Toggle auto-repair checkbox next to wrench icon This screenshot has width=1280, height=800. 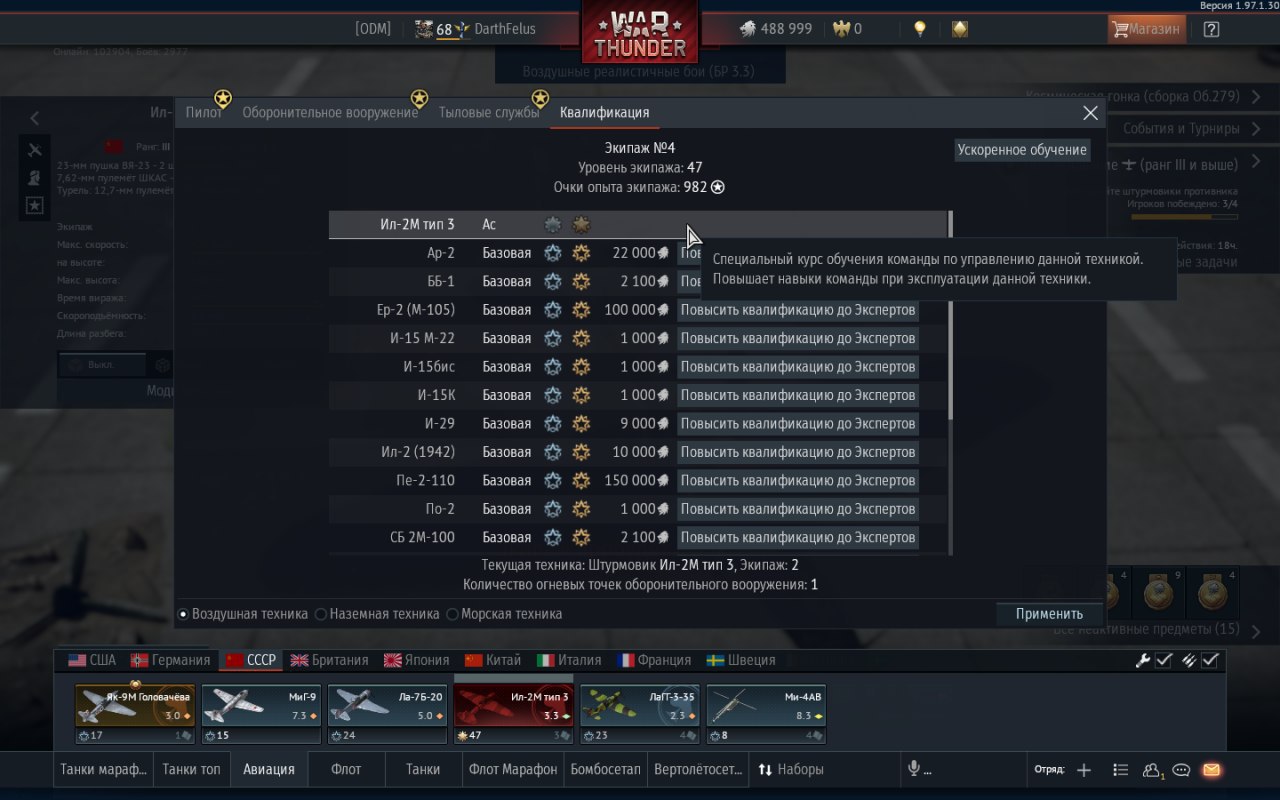[1164, 660]
